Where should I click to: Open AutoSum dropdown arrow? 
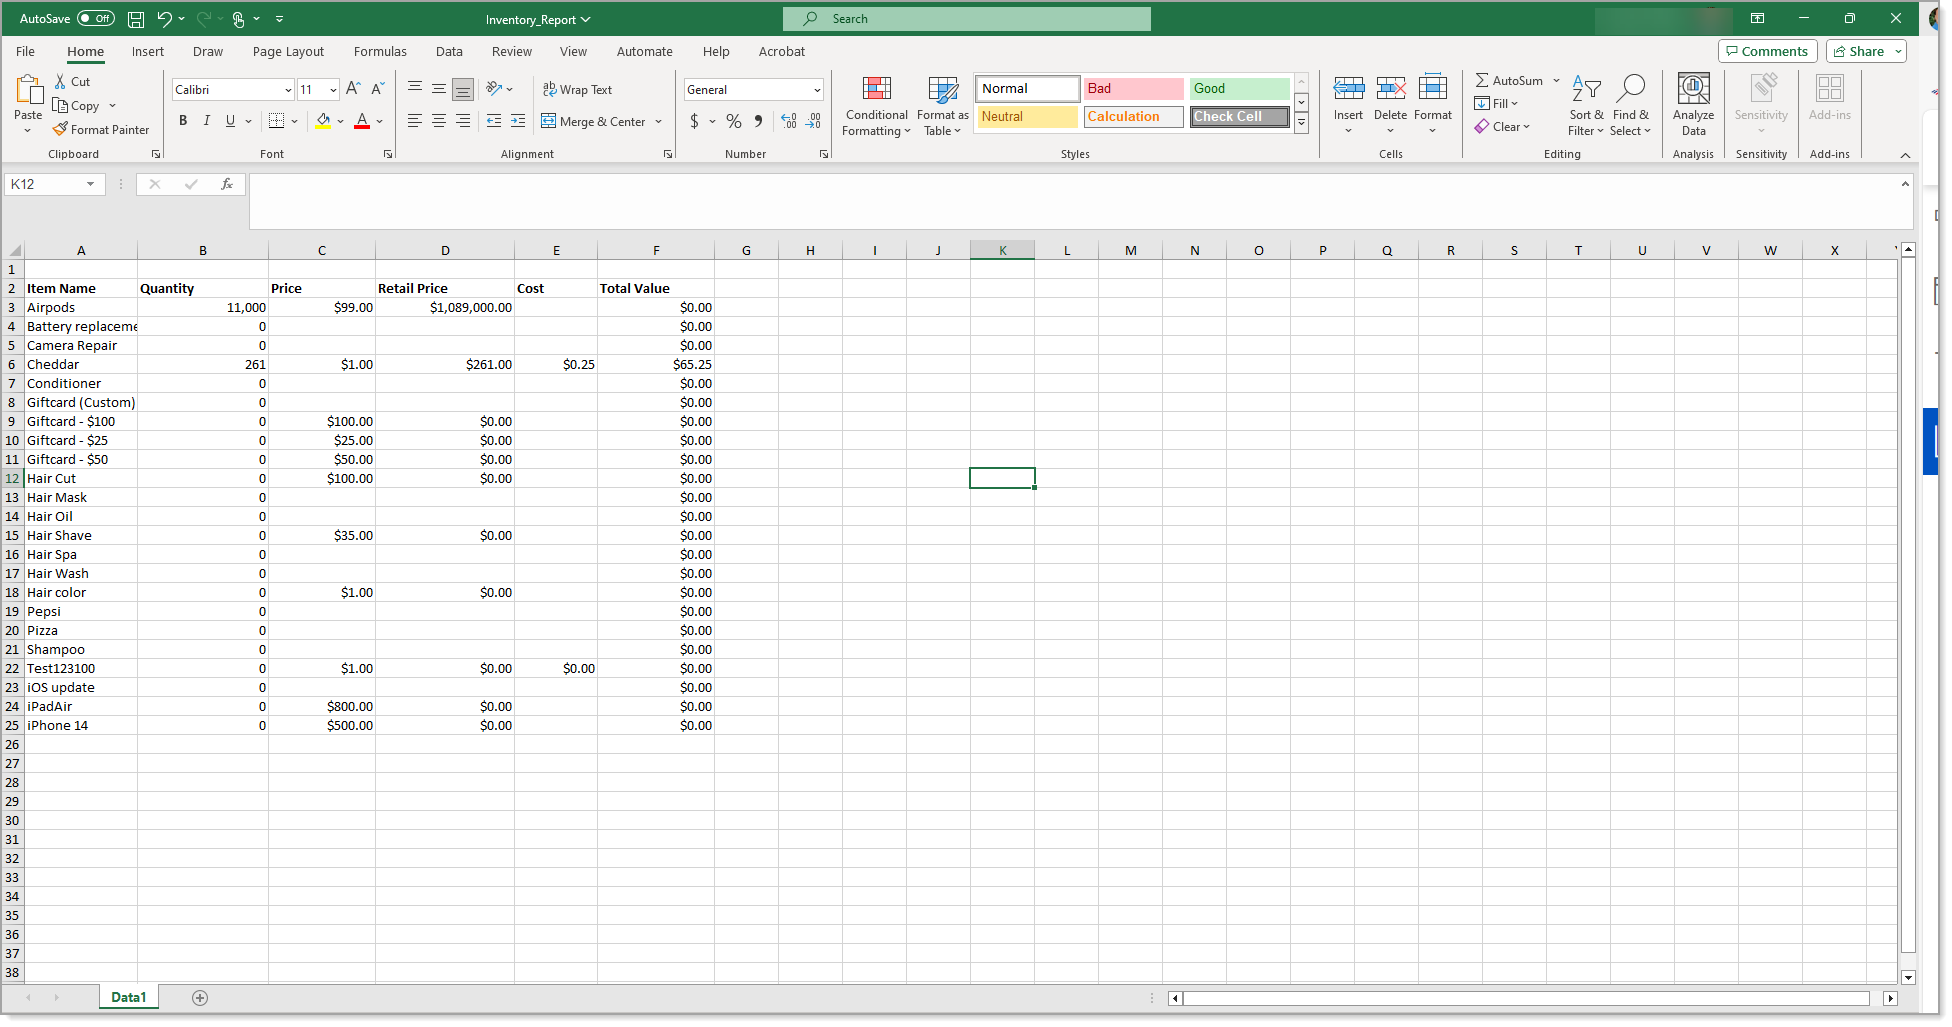(x=1556, y=81)
